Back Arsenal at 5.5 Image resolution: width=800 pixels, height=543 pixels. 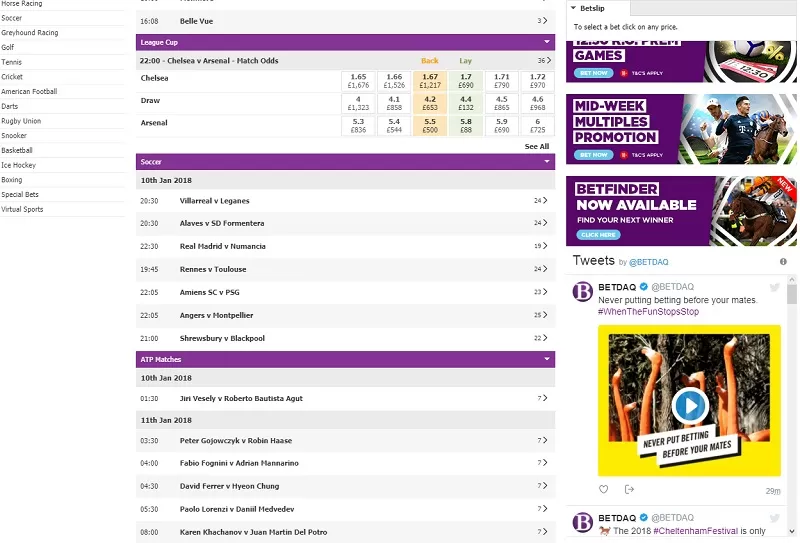430,126
